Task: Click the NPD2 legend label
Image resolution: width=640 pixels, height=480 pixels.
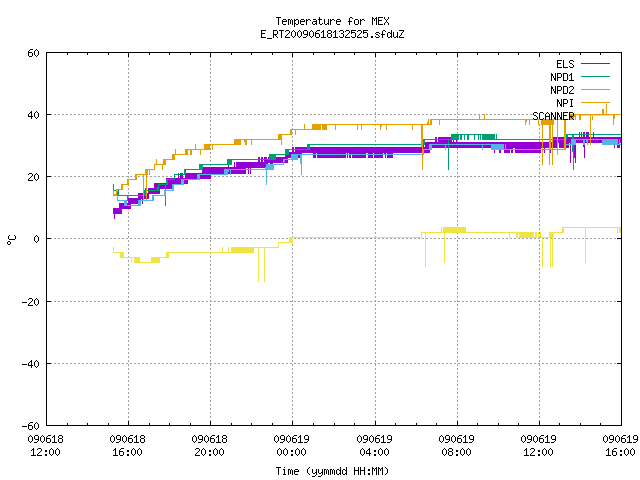Action: [562, 90]
